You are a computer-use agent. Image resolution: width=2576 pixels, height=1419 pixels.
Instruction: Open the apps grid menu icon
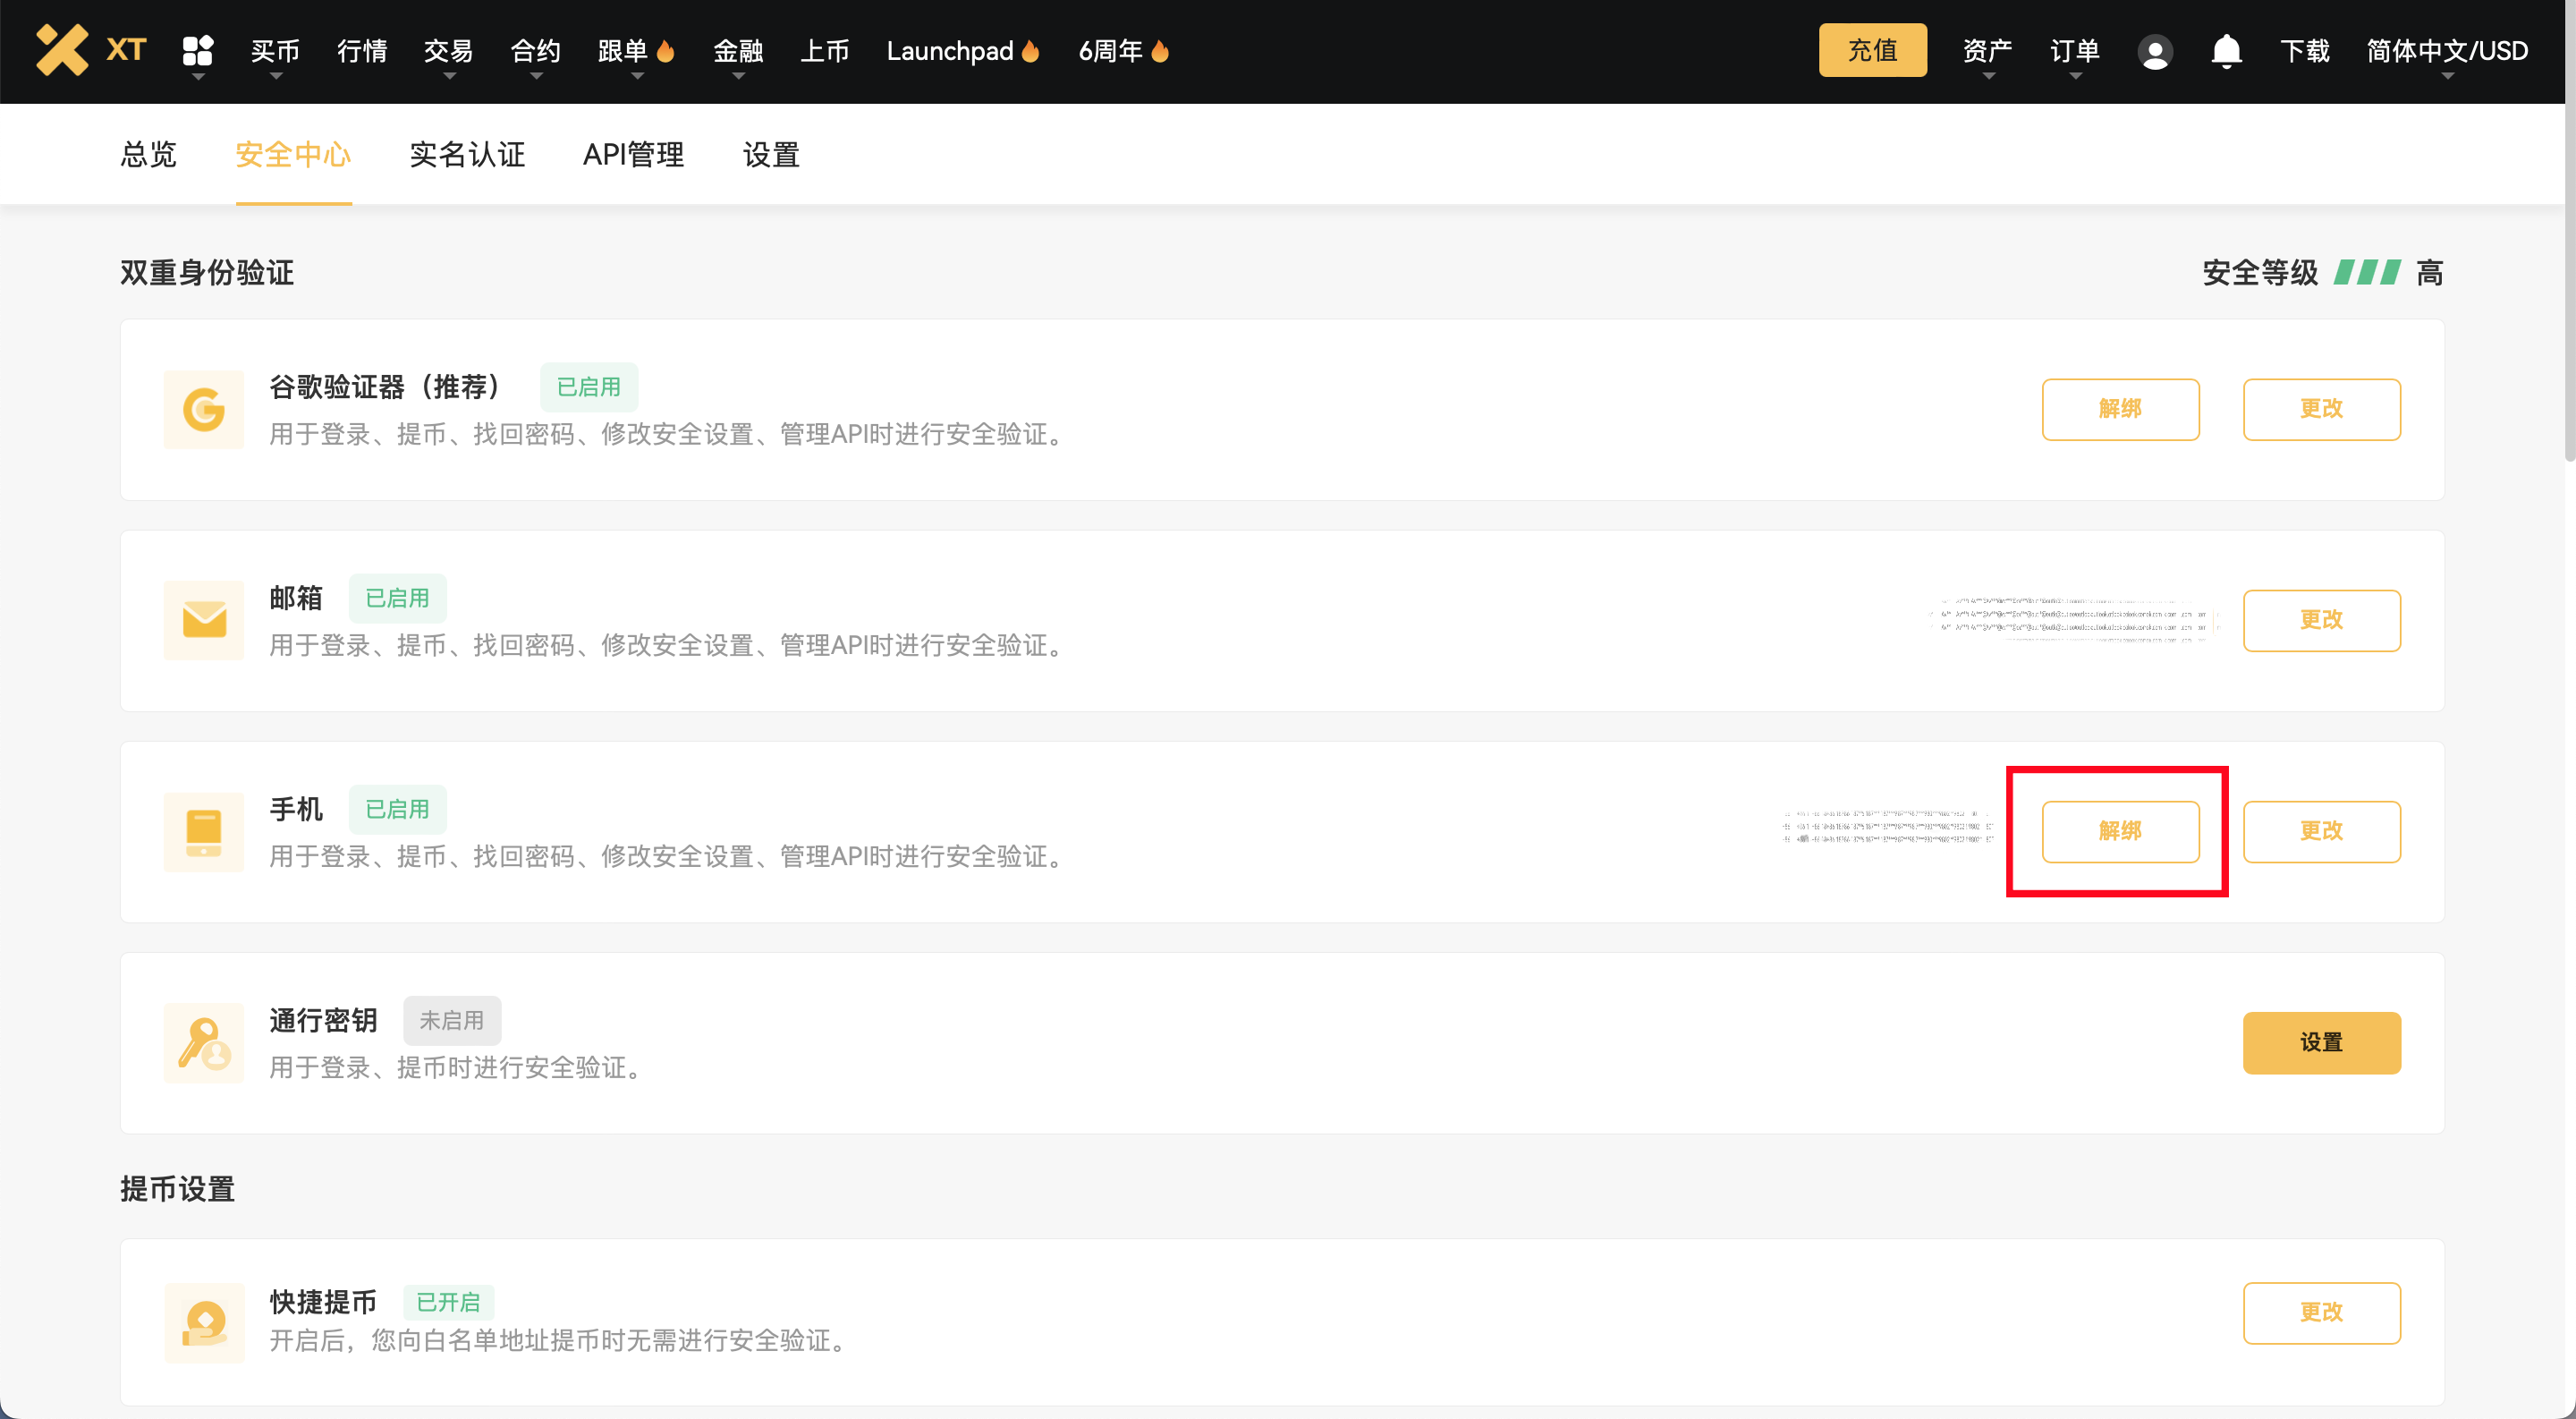coord(198,50)
